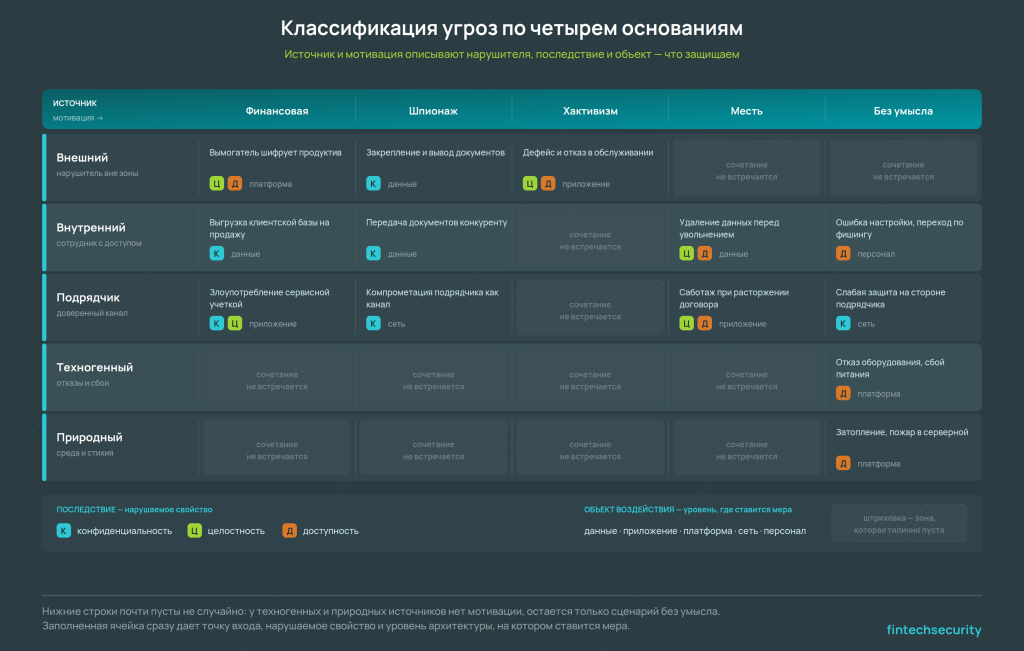Click the Ц badge under 'Дефейс и отказ в обслуживании'
1024x651 pixels.
pyautogui.click(x=530, y=183)
